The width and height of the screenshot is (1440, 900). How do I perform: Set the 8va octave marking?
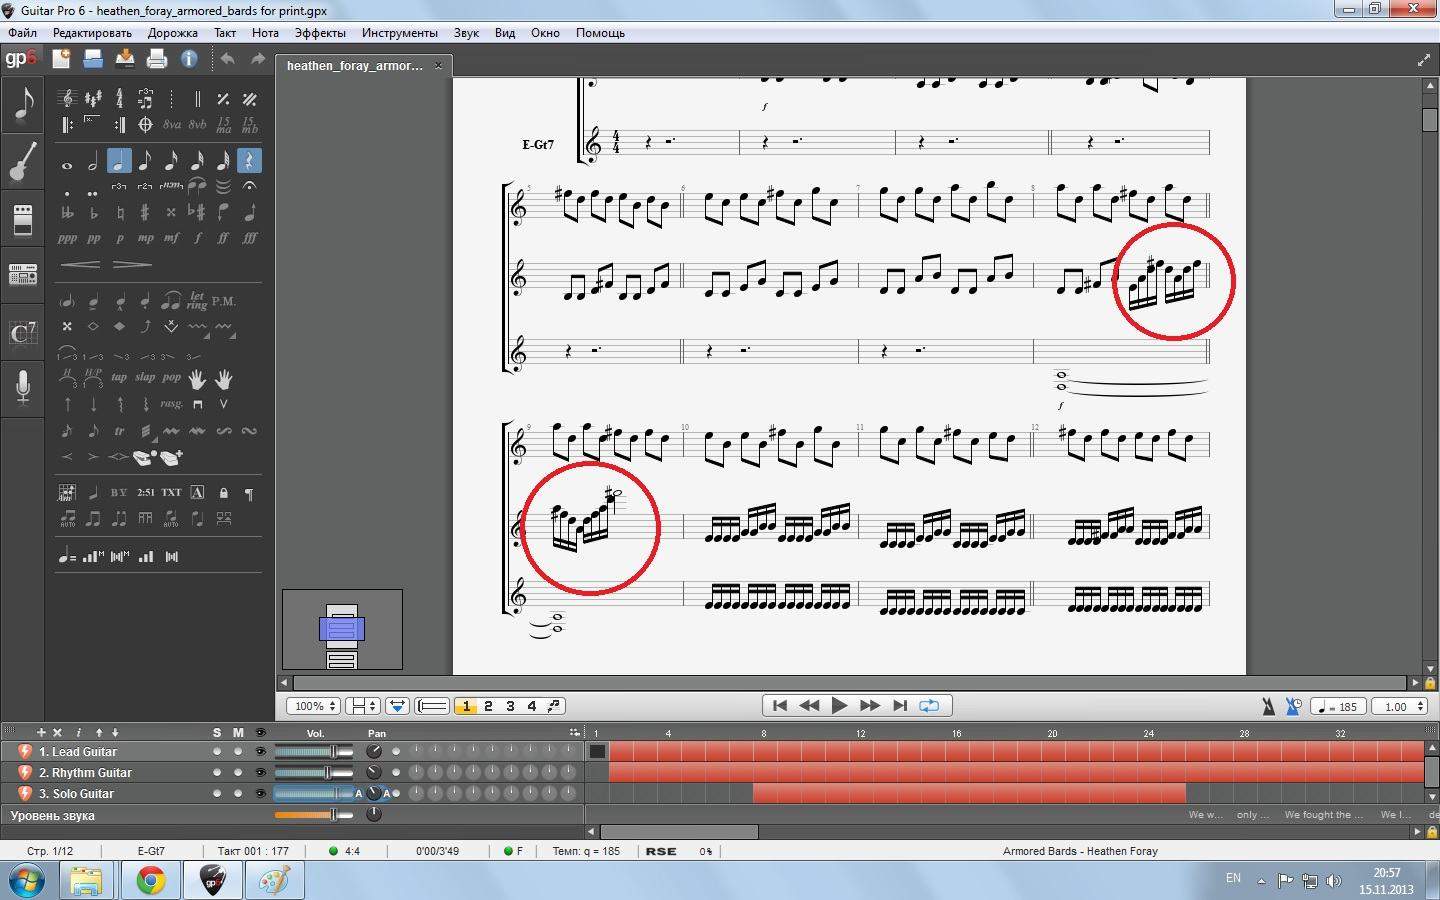point(171,125)
